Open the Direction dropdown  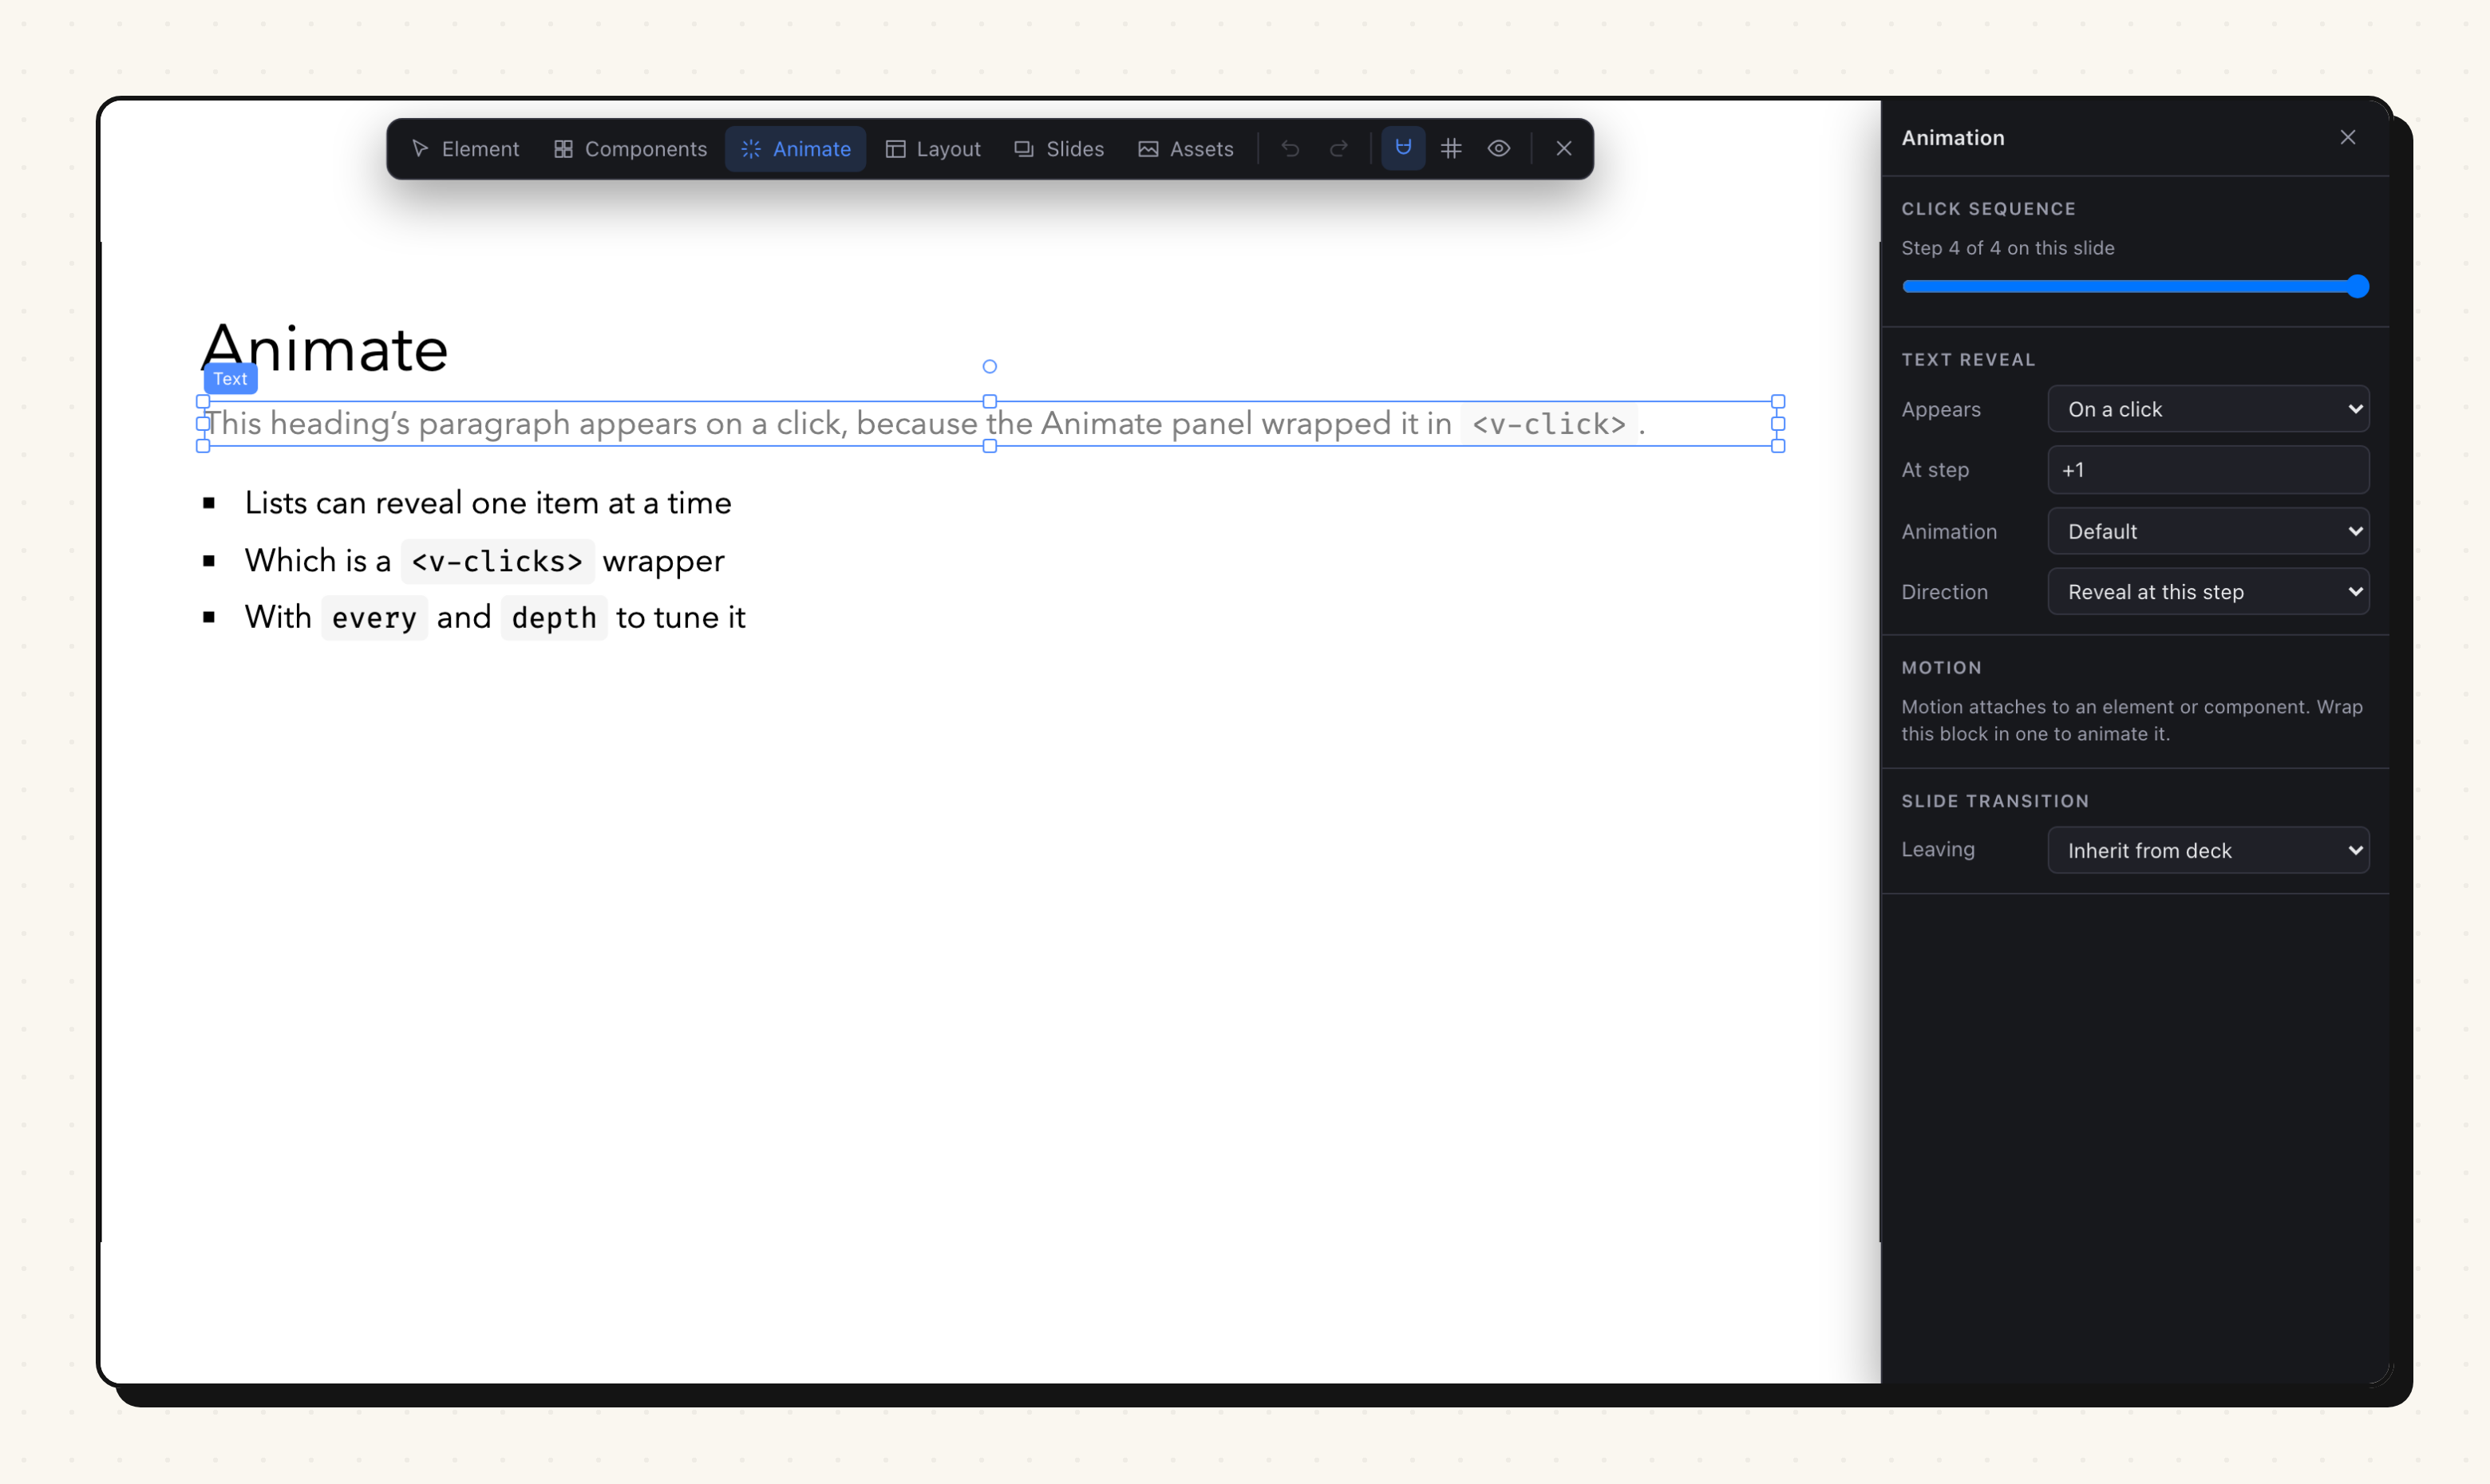(2208, 592)
